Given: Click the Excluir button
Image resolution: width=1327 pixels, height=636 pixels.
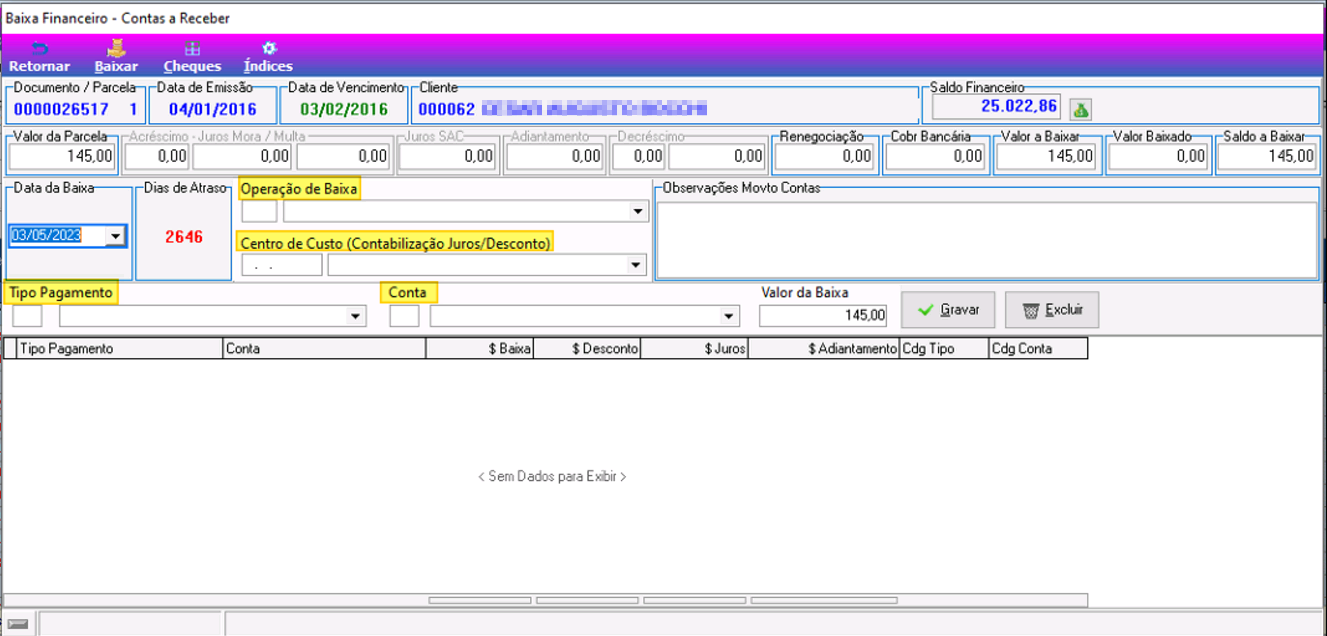Looking at the screenshot, I should click(1052, 310).
